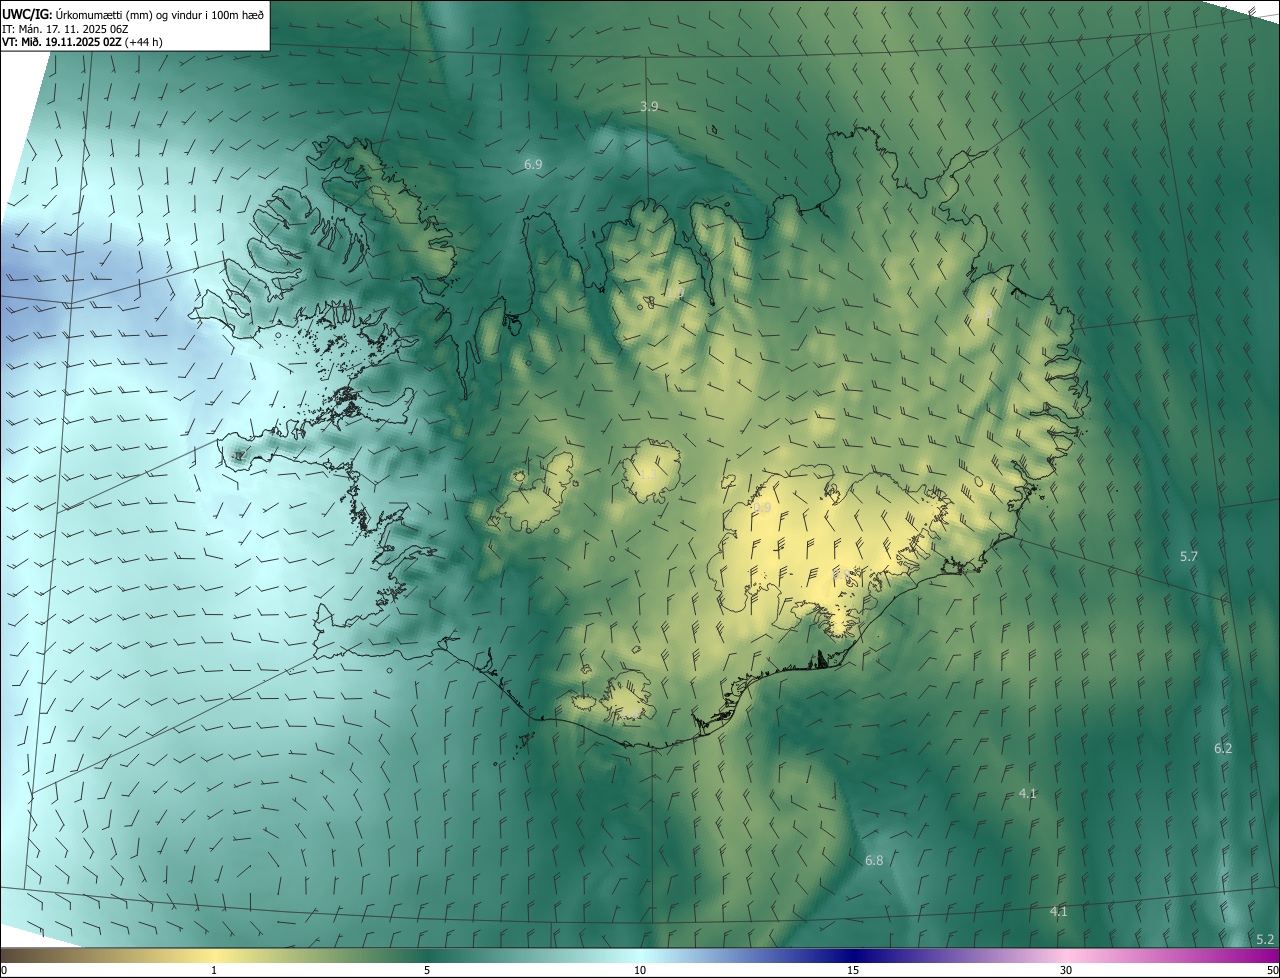Pick the magenta end of the color scale
Image resolution: width=1280 pixels, height=978 pixels.
click(1260, 955)
